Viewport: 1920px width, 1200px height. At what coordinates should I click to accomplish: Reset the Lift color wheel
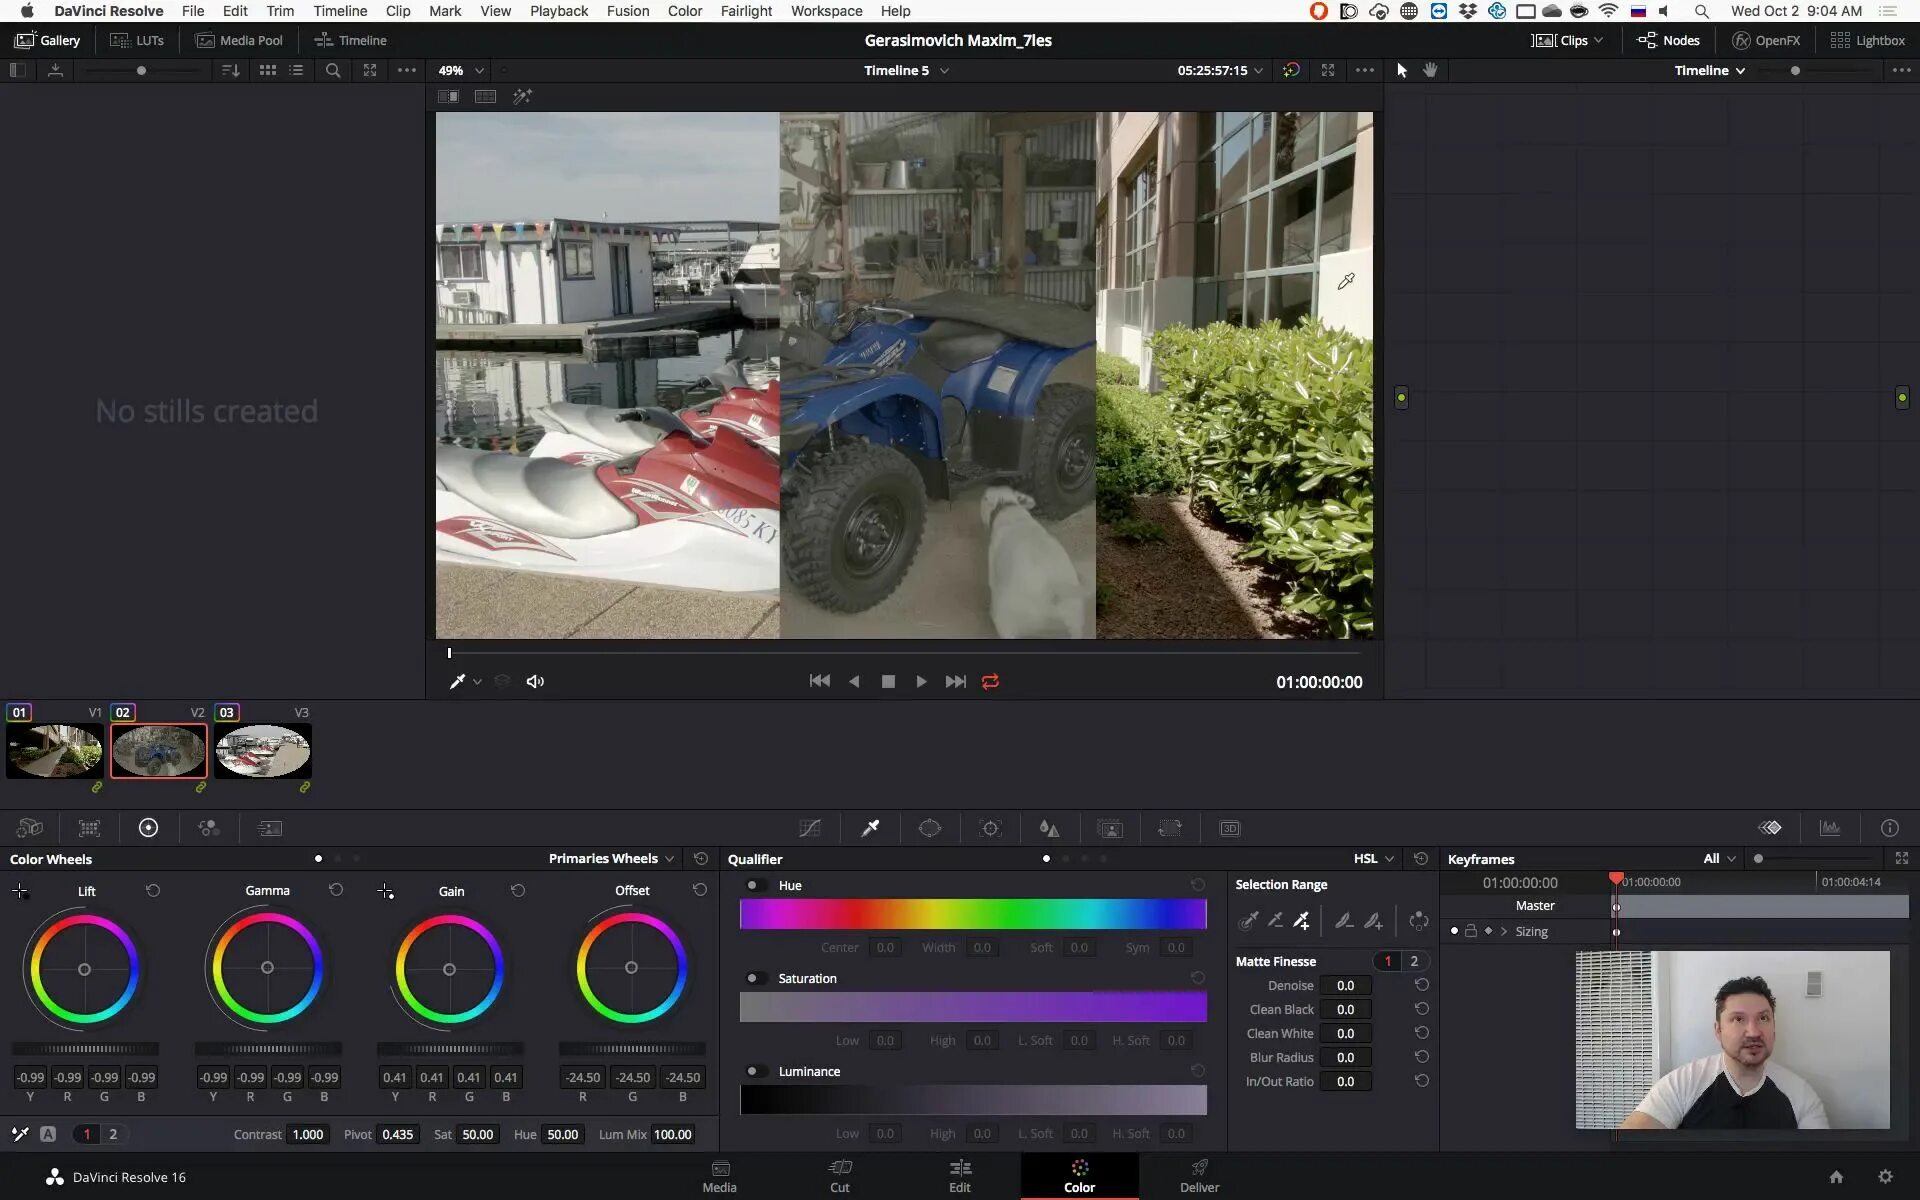(x=153, y=890)
